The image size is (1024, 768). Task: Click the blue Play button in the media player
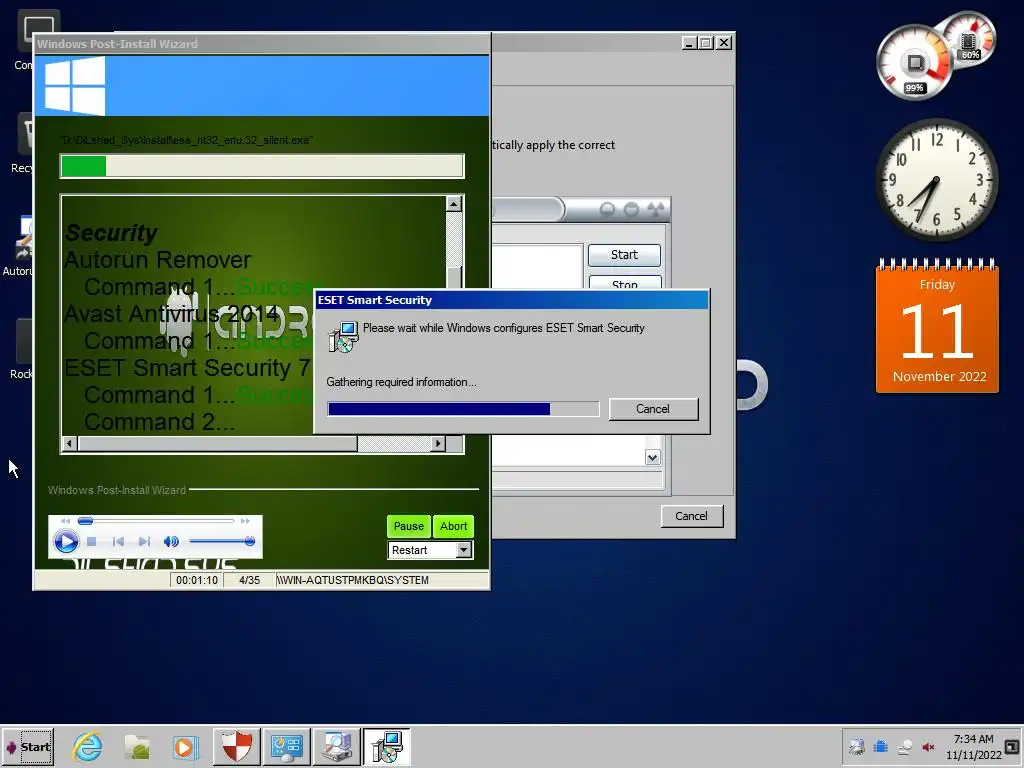(66, 541)
